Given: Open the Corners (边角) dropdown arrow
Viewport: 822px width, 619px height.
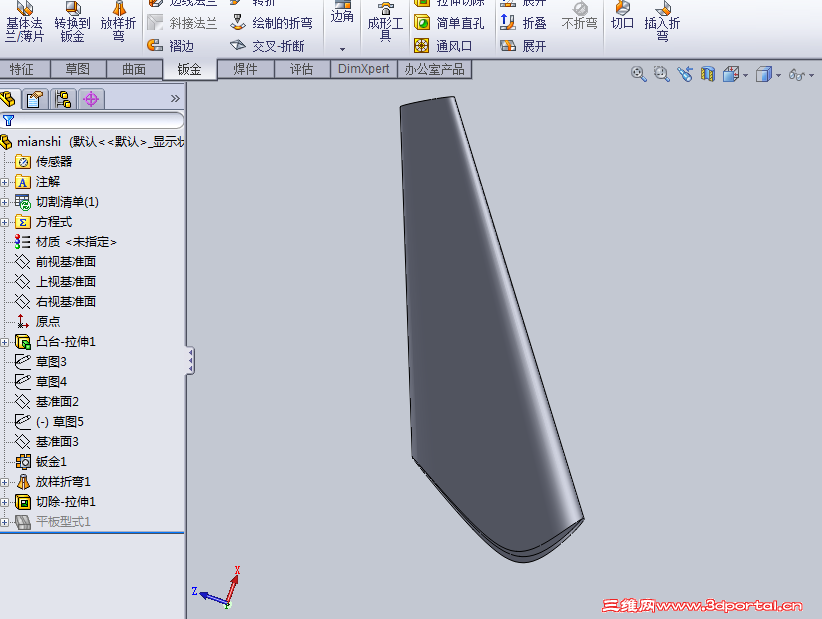Looking at the screenshot, I should tap(342, 49).
